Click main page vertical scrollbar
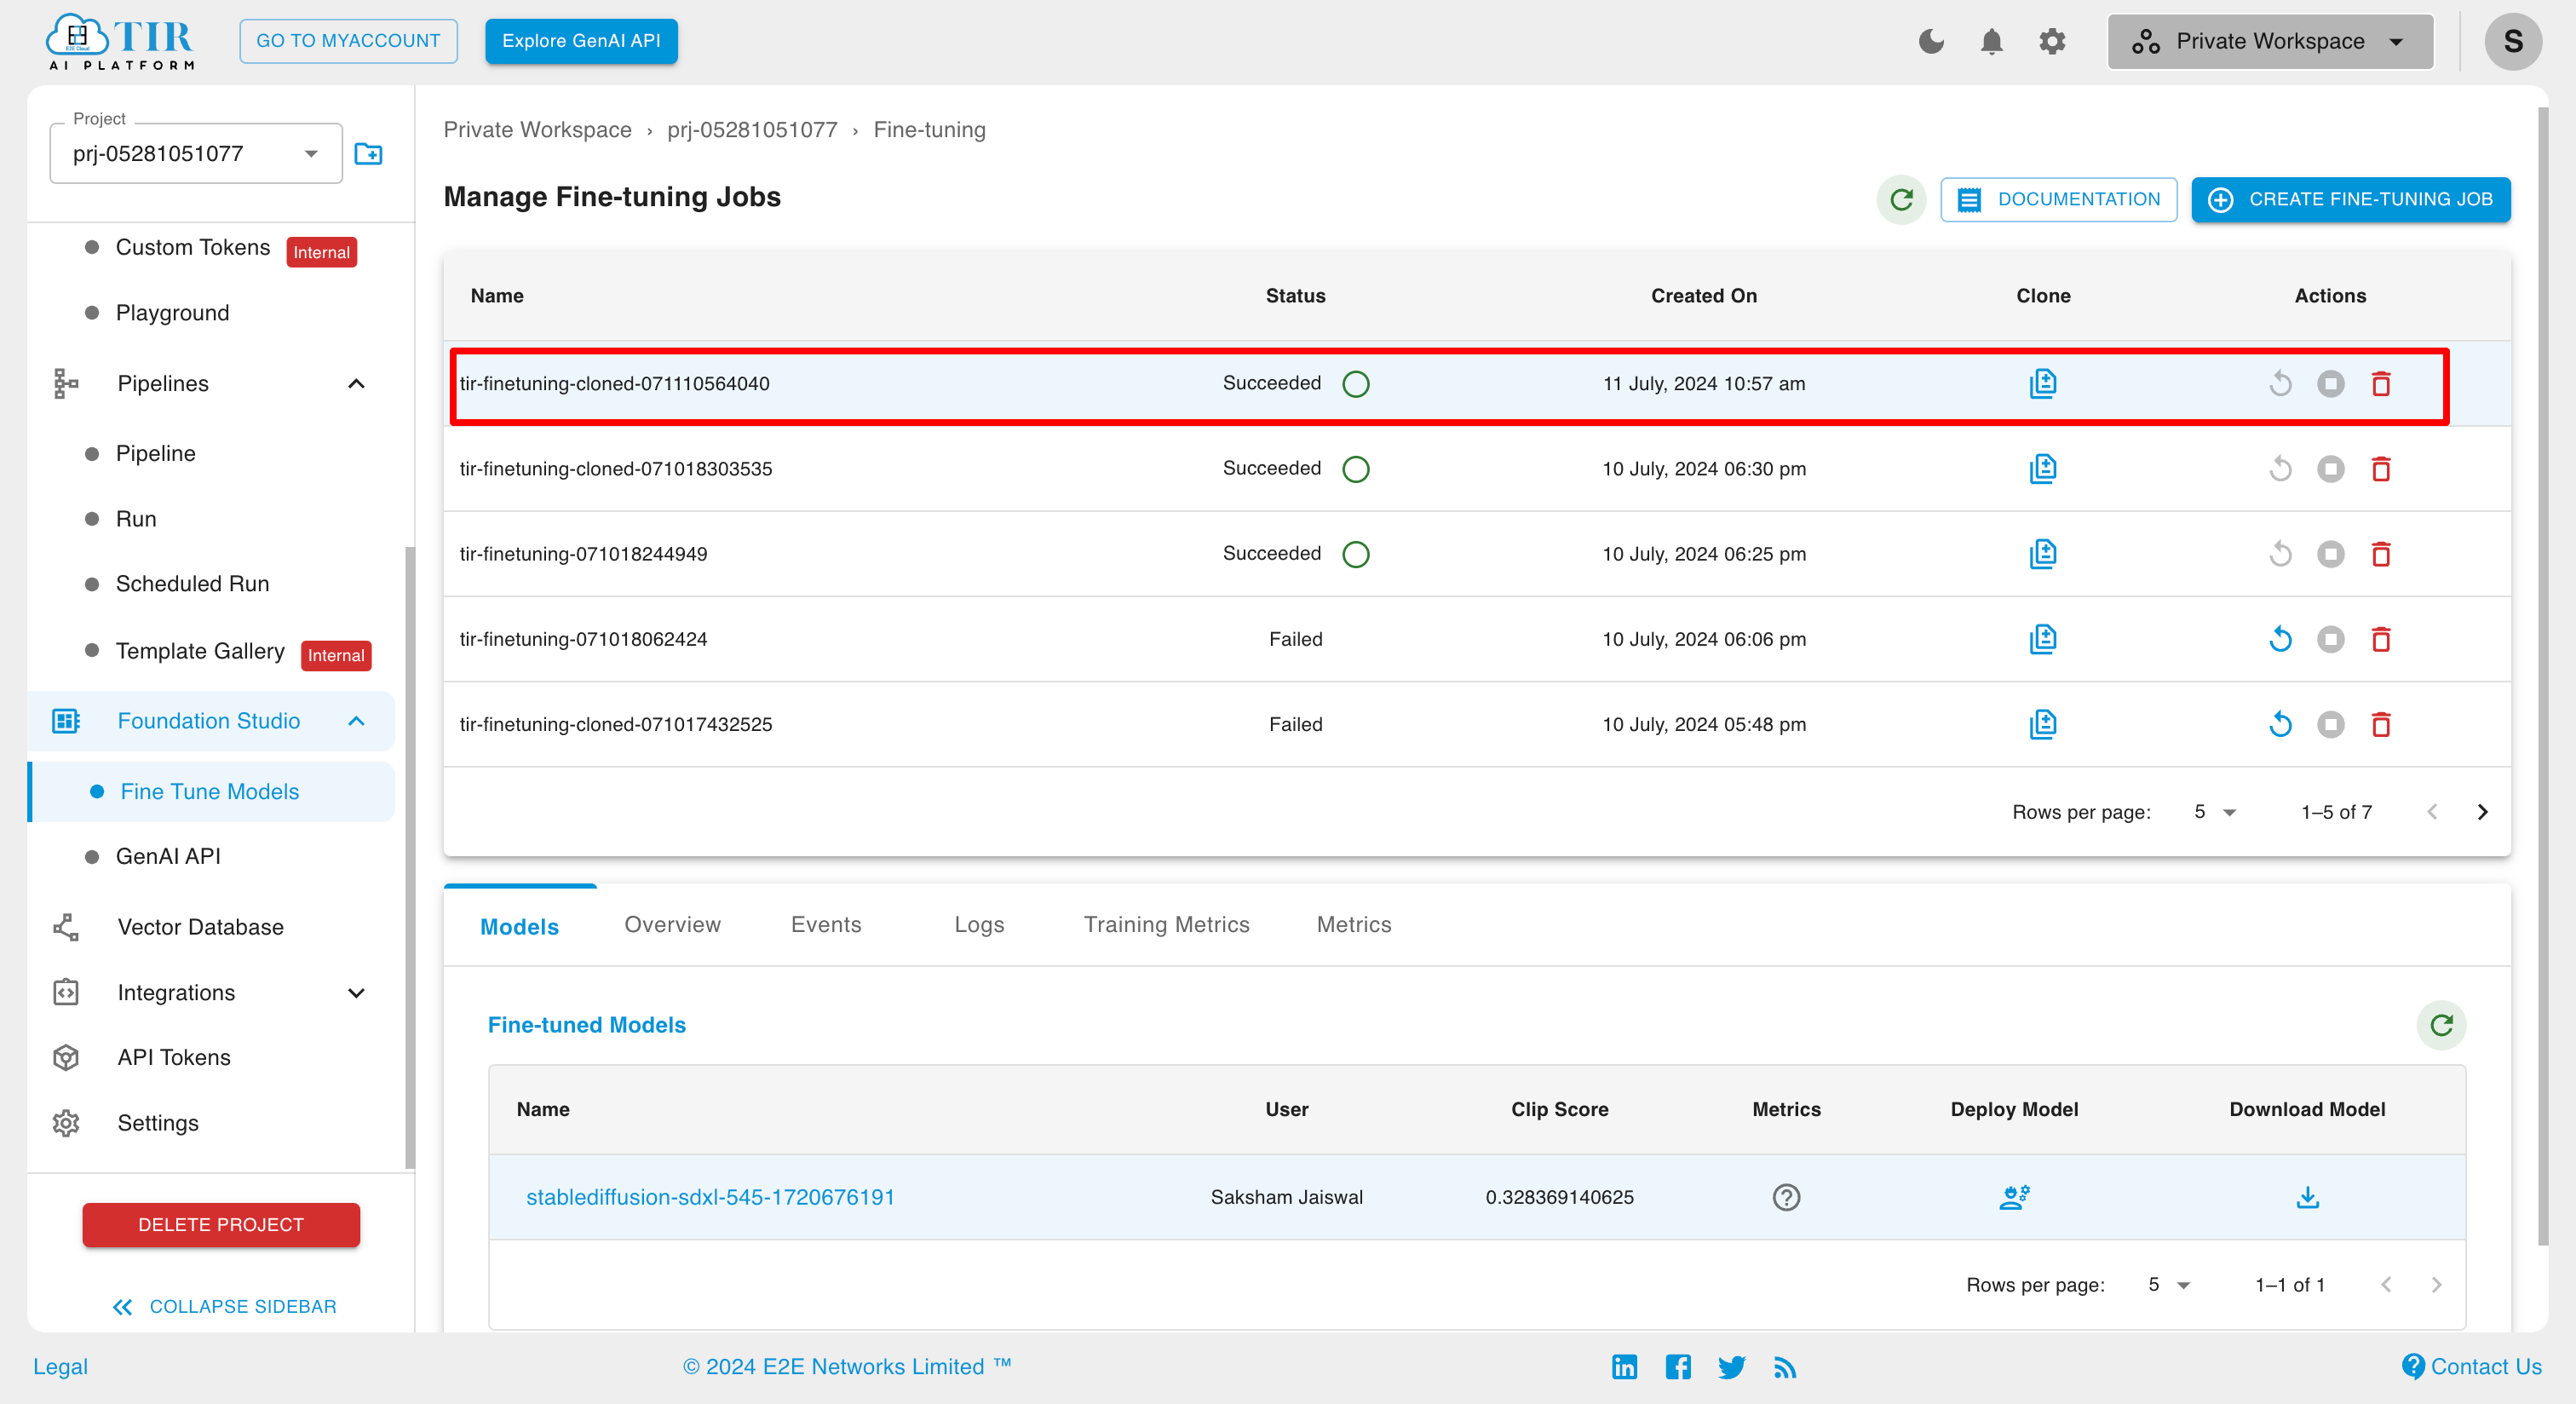 pyautogui.click(x=2543, y=675)
